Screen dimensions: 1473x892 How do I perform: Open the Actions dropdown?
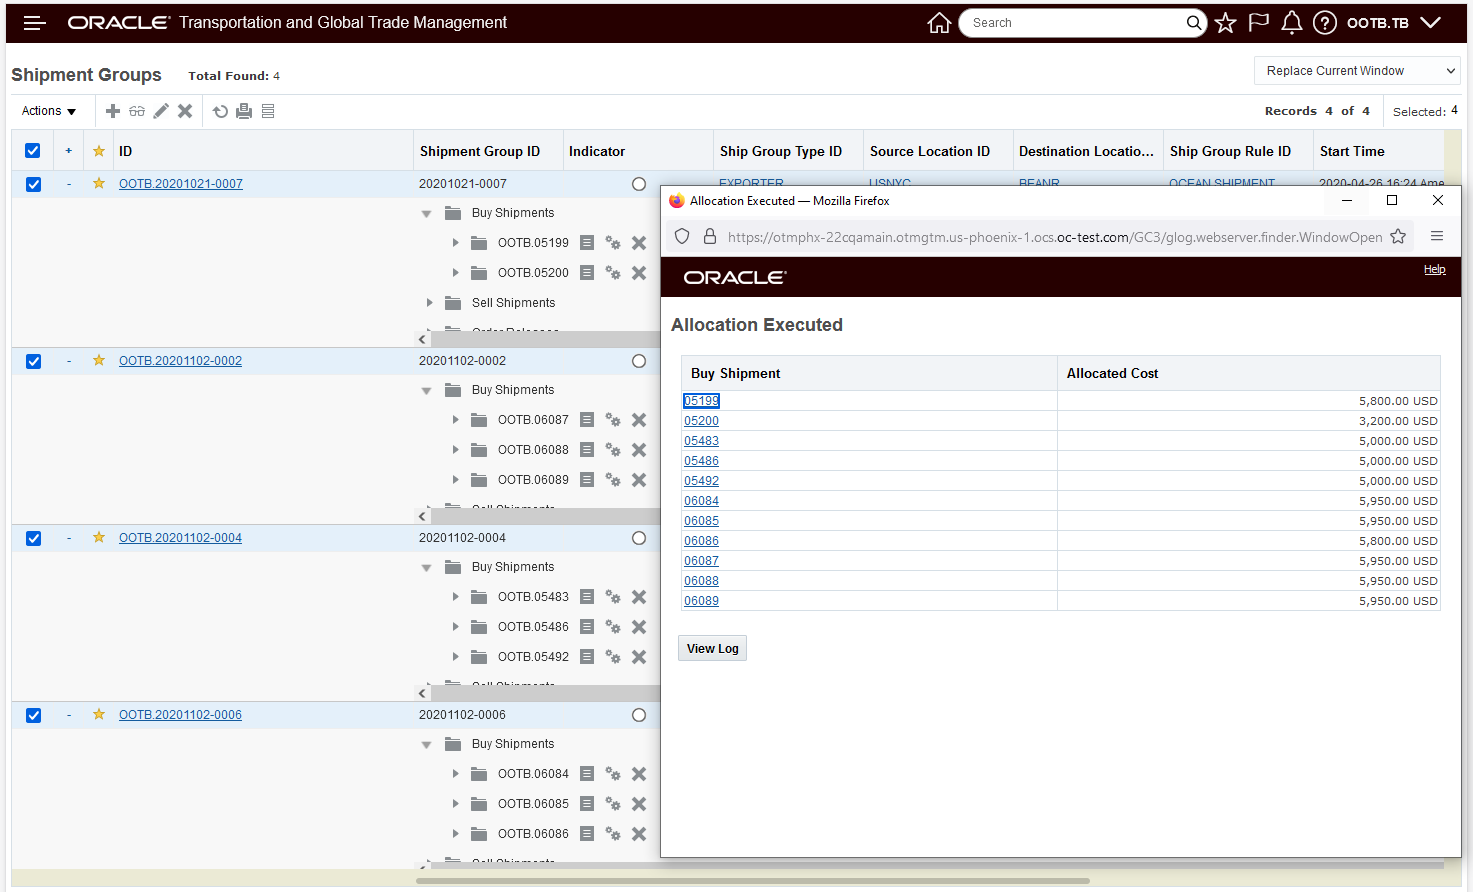[49, 111]
